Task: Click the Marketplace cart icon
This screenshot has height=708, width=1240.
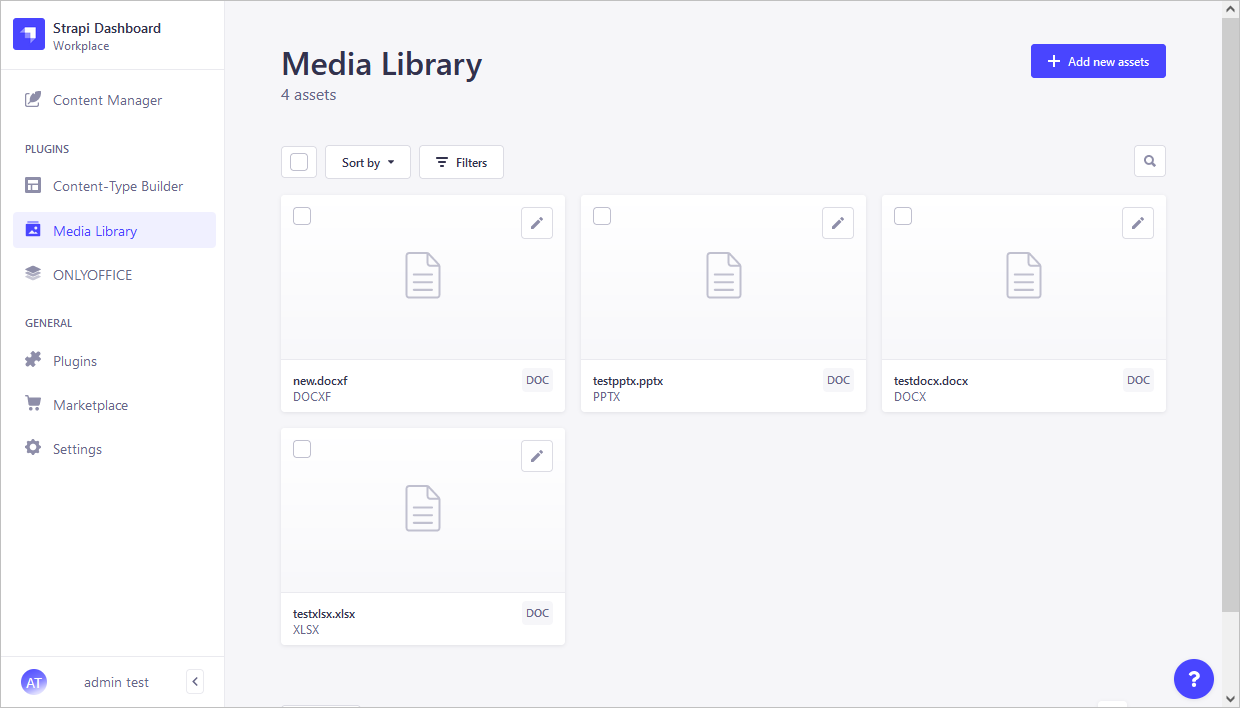Action: point(33,404)
